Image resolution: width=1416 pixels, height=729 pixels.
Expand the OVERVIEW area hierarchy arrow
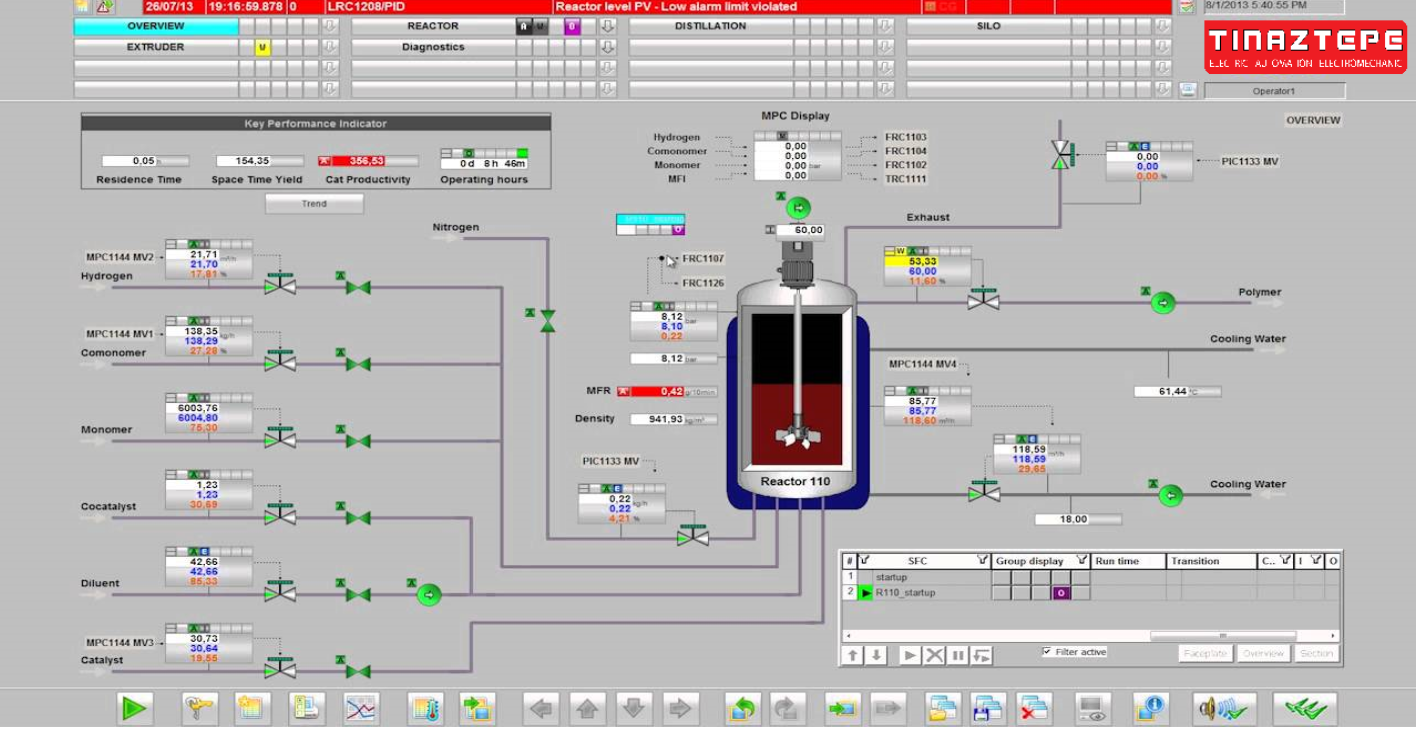[330, 26]
